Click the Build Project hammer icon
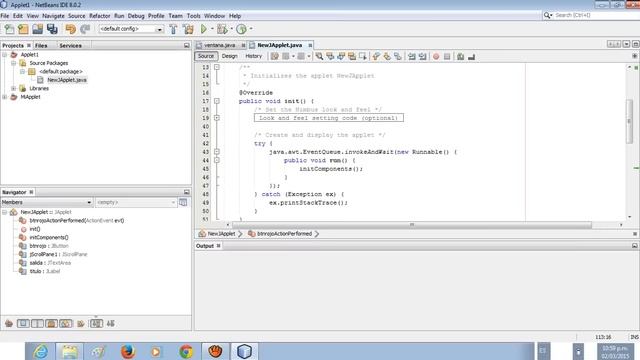640x360 pixels. click(173, 29)
